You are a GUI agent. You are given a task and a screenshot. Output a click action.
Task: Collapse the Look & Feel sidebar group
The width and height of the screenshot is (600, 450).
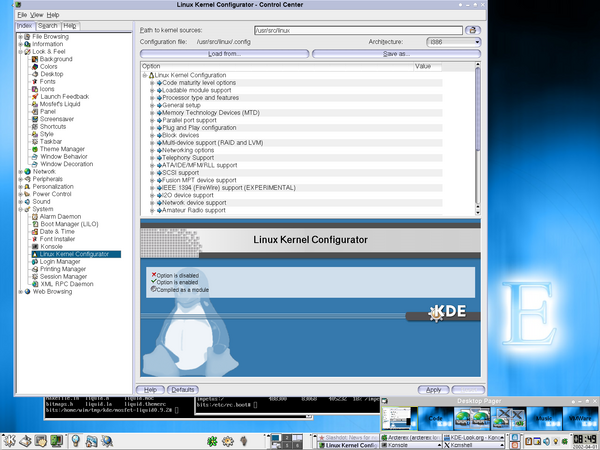click(21, 52)
